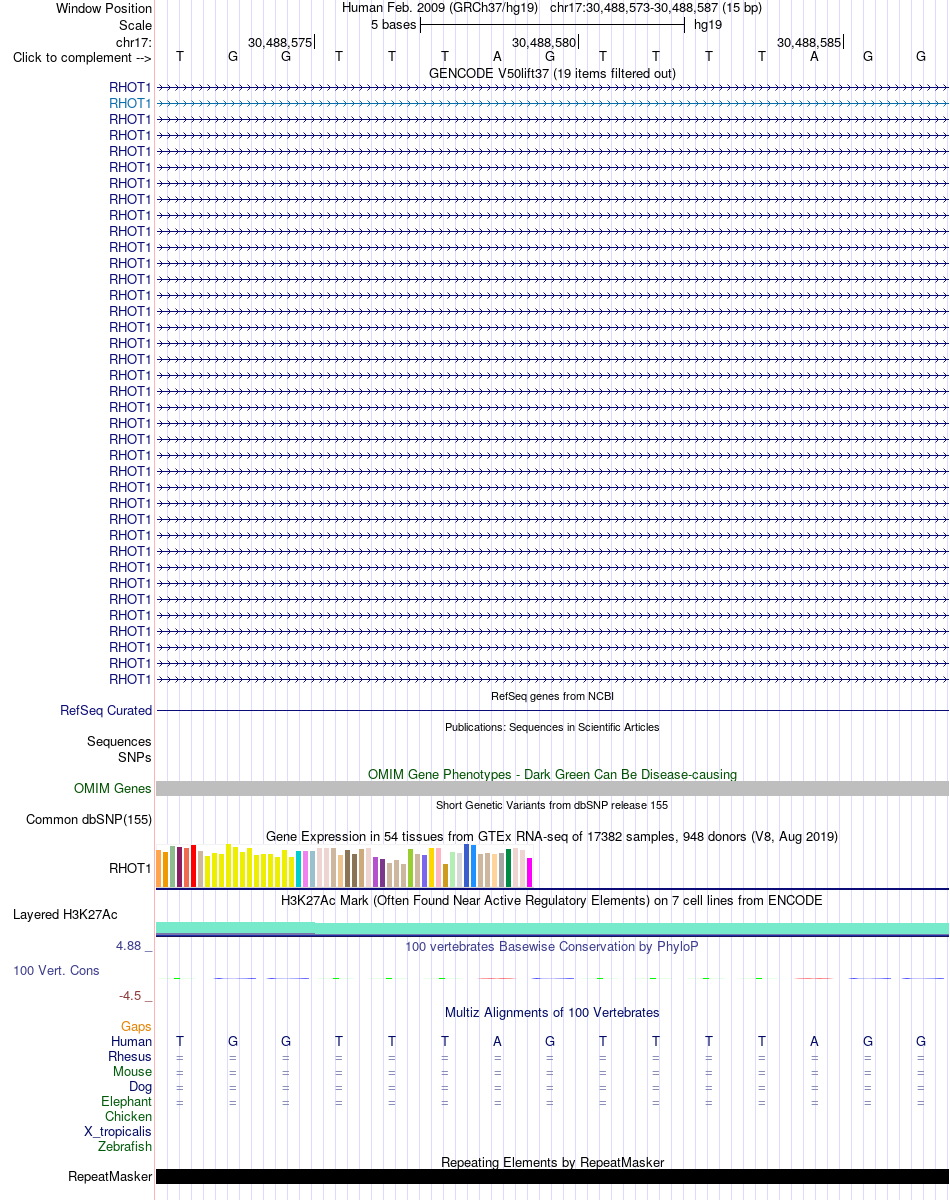Click the GTEx Gene Expression track title

(x=552, y=836)
